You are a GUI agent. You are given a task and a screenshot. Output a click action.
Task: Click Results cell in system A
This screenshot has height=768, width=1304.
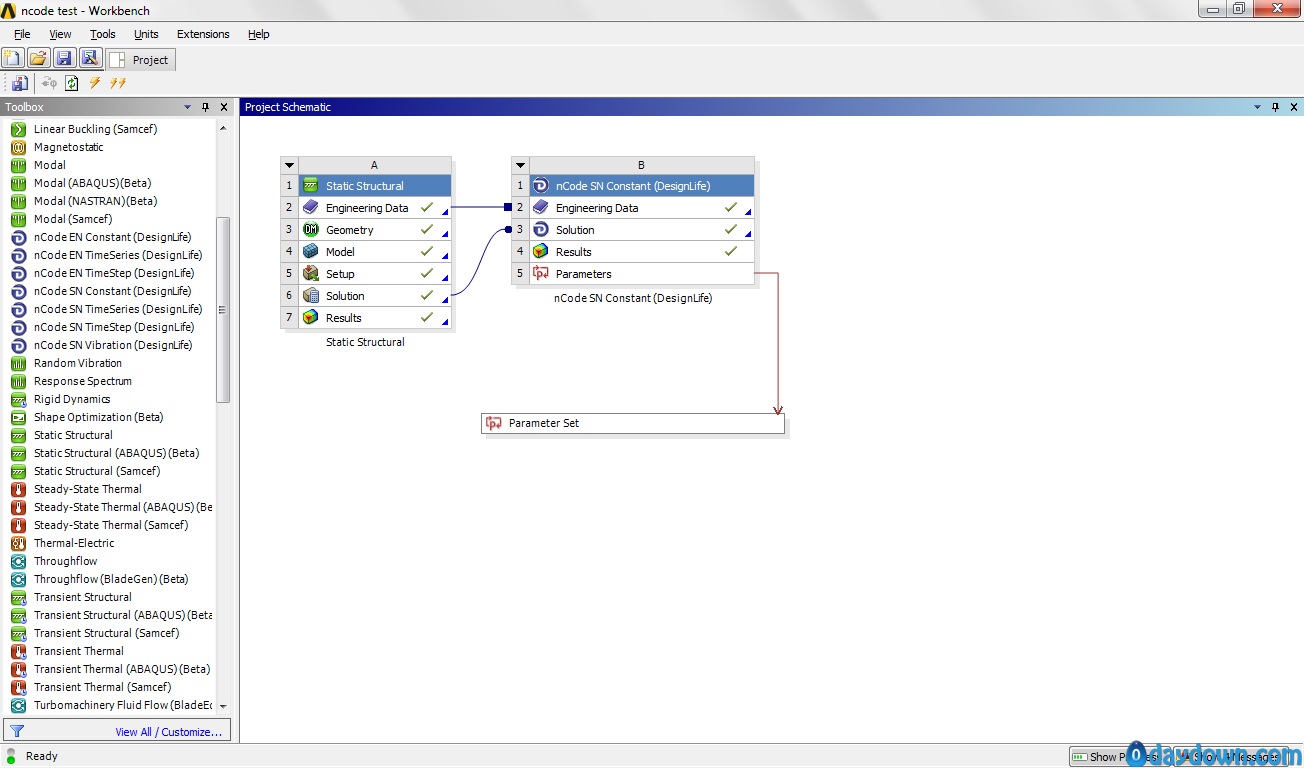point(375,318)
